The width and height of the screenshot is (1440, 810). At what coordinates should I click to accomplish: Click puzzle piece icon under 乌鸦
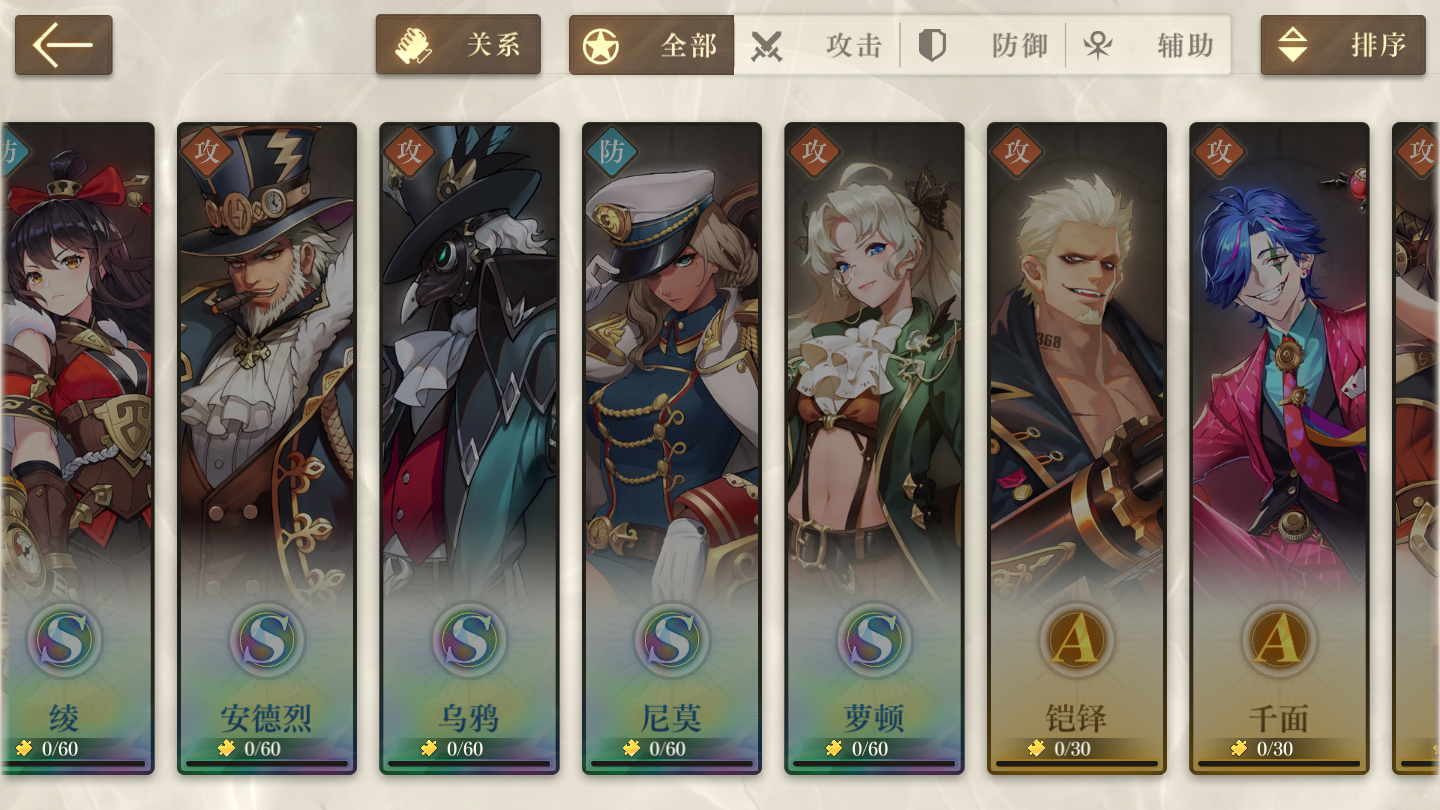coord(430,748)
